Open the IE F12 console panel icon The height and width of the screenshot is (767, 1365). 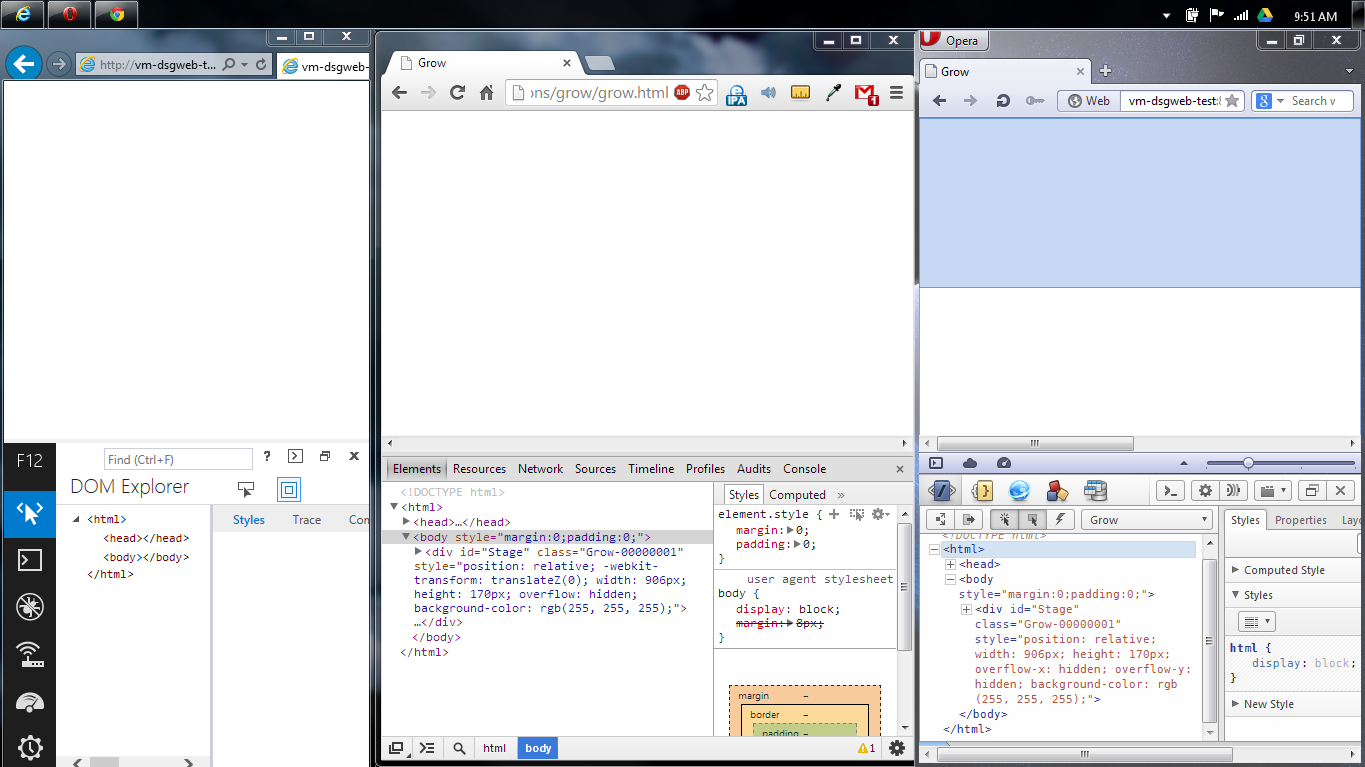coord(29,560)
